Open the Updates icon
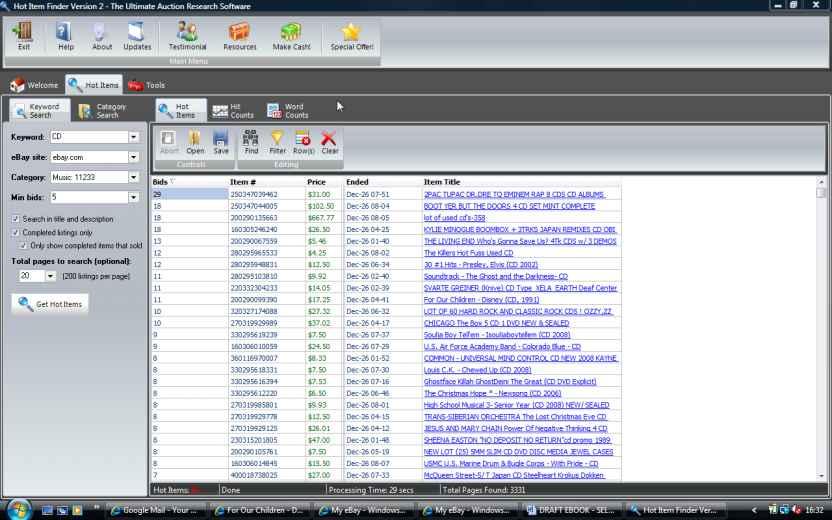The image size is (832, 520). pos(137,33)
